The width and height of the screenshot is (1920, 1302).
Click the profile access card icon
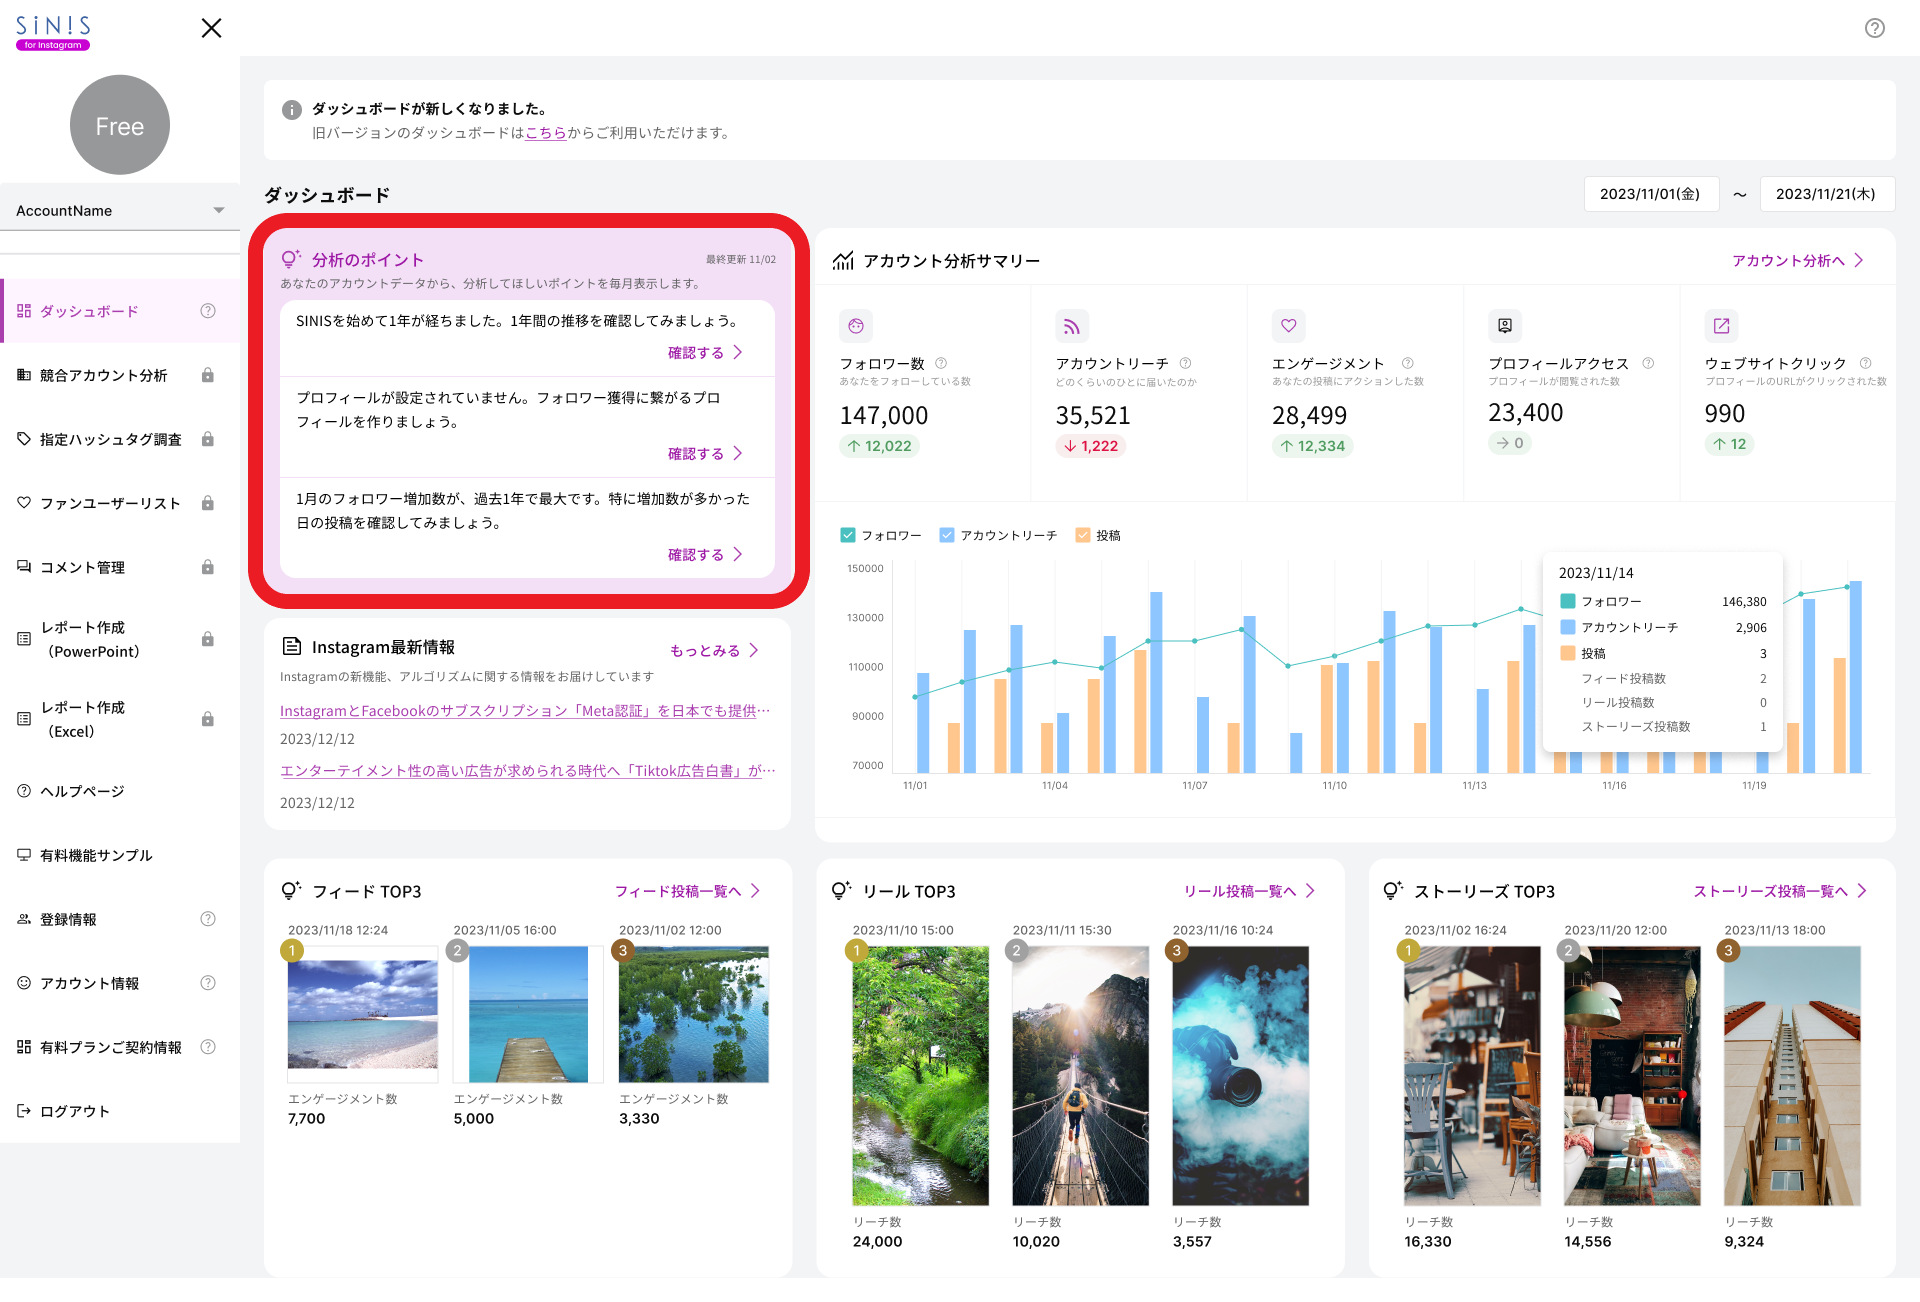[x=1505, y=326]
